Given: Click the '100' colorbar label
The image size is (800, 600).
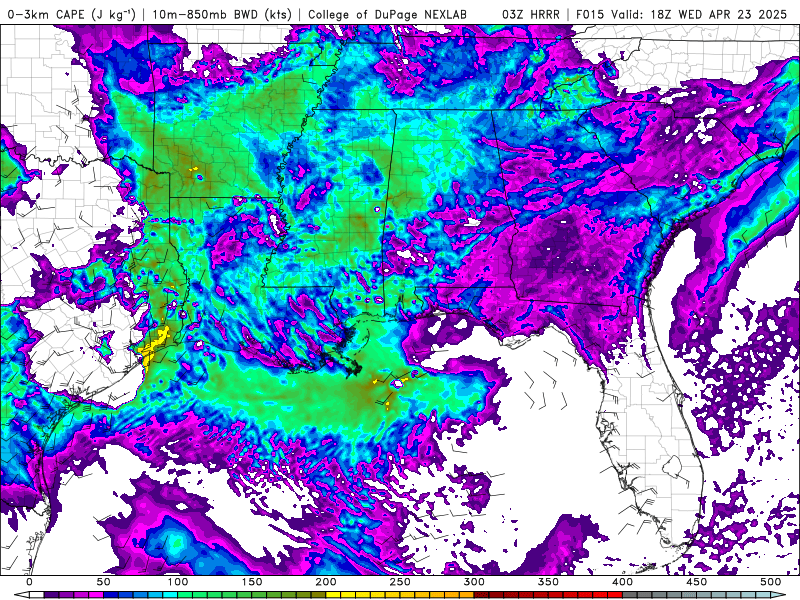Looking at the screenshot, I should pos(178,582).
